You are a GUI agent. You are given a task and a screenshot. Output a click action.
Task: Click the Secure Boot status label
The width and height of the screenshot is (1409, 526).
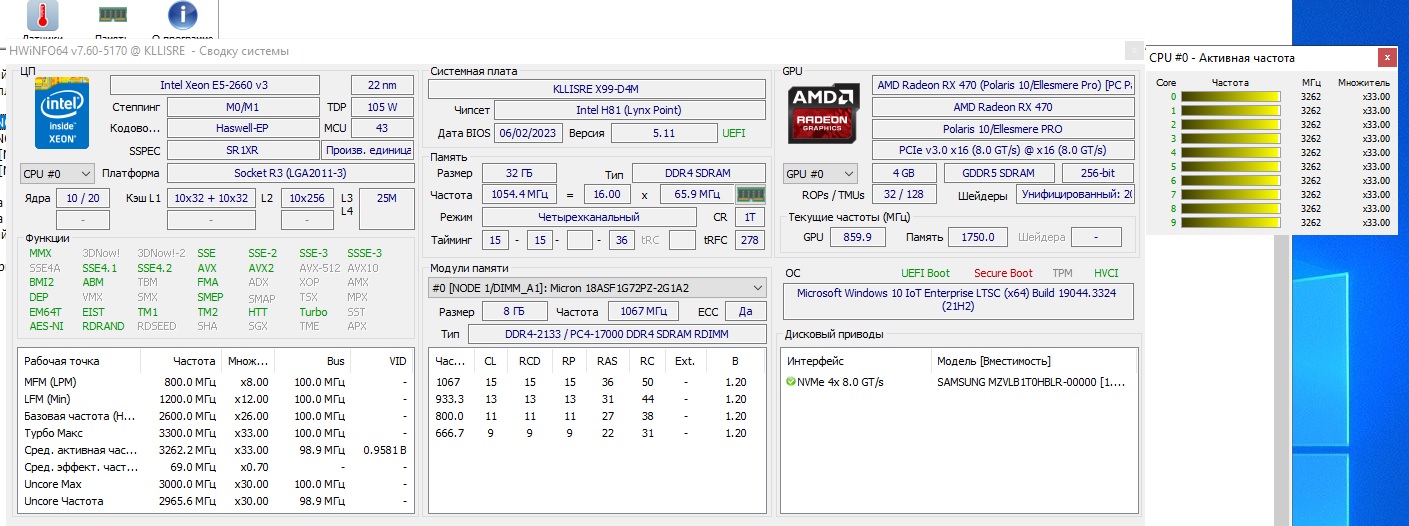coord(1003,273)
